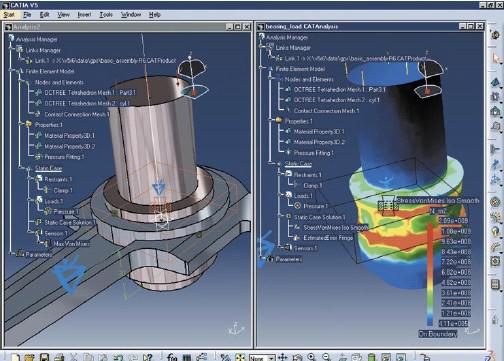Open the Help menu
Viewport: 504px width, 361px height.
tap(155, 15)
